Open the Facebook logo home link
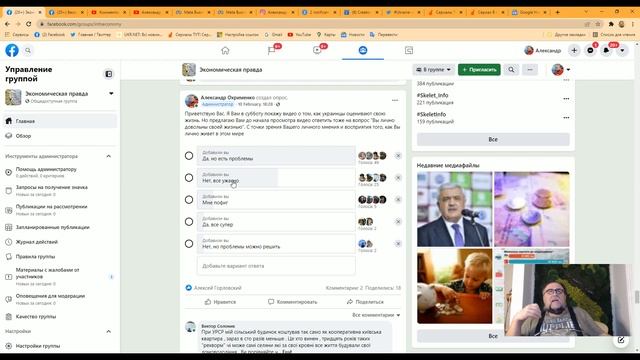 (x=12, y=50)
